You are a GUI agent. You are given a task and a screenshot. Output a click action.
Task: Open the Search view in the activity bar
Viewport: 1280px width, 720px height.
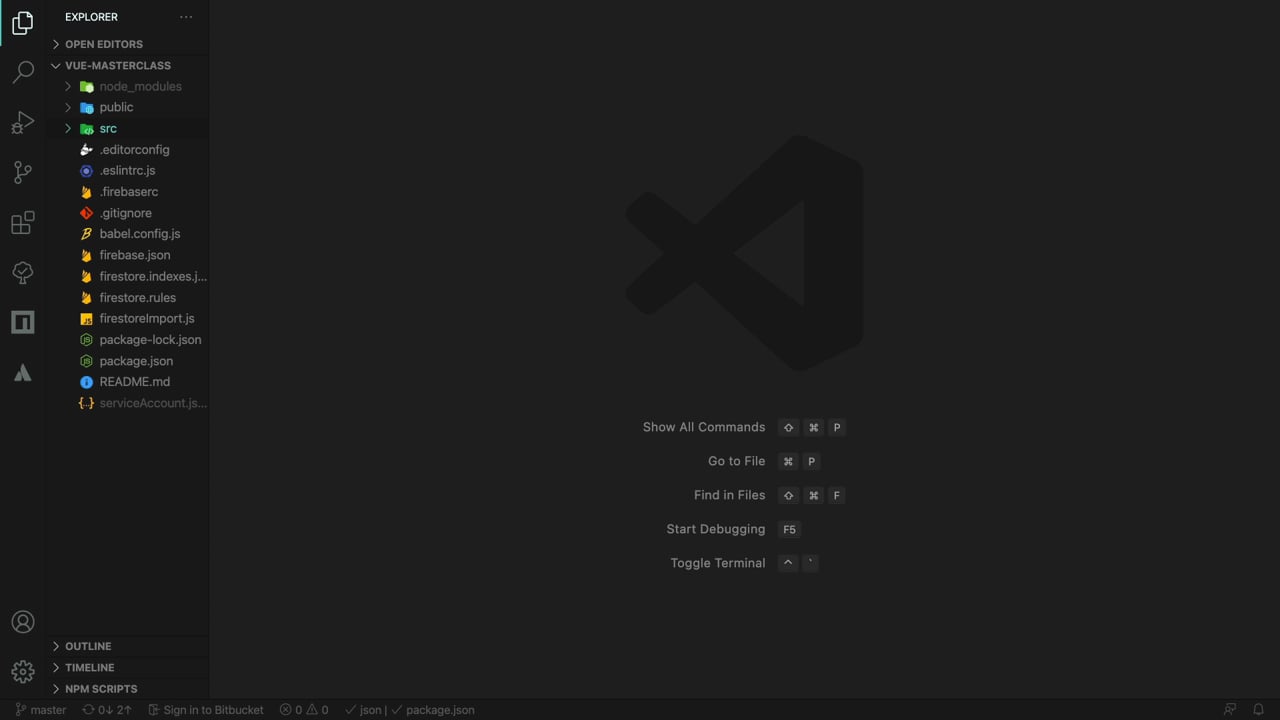(x=22, y=72)
